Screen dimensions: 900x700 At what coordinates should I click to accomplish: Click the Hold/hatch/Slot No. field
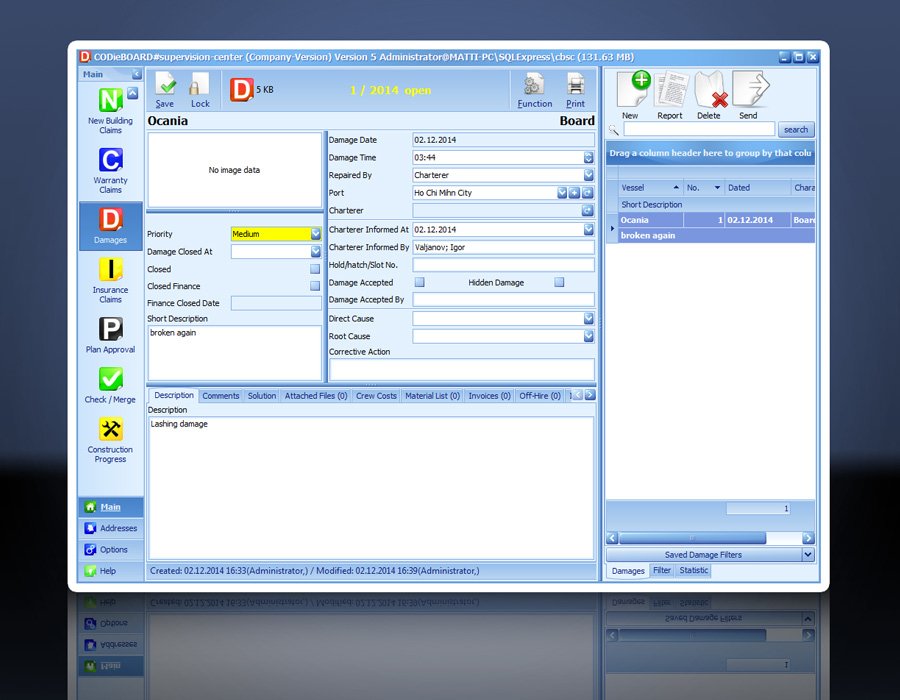pos(503,265)
